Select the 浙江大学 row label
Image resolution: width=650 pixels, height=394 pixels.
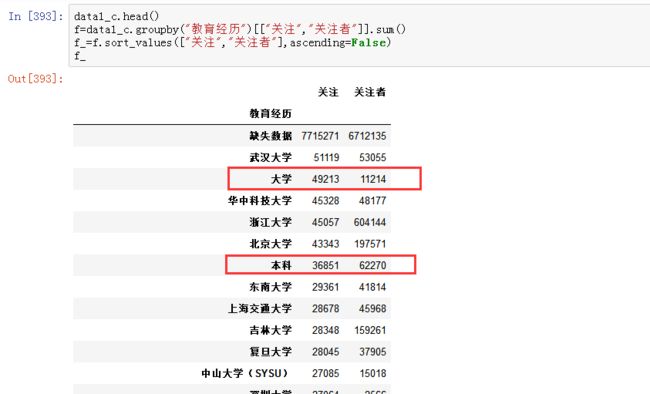pos(270,222)
